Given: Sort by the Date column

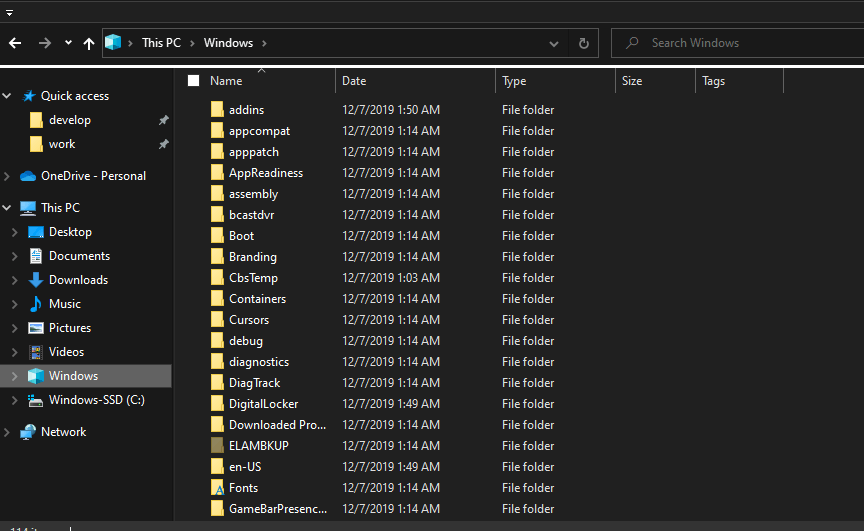Looking at the screenshot, I should 354,81.
